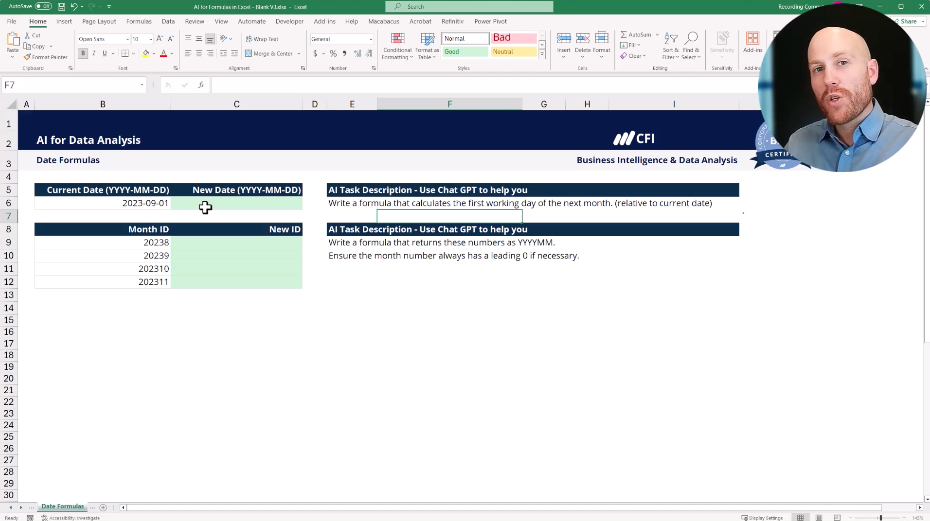
Task: Open the General number format dropdown
Action: 372,39
